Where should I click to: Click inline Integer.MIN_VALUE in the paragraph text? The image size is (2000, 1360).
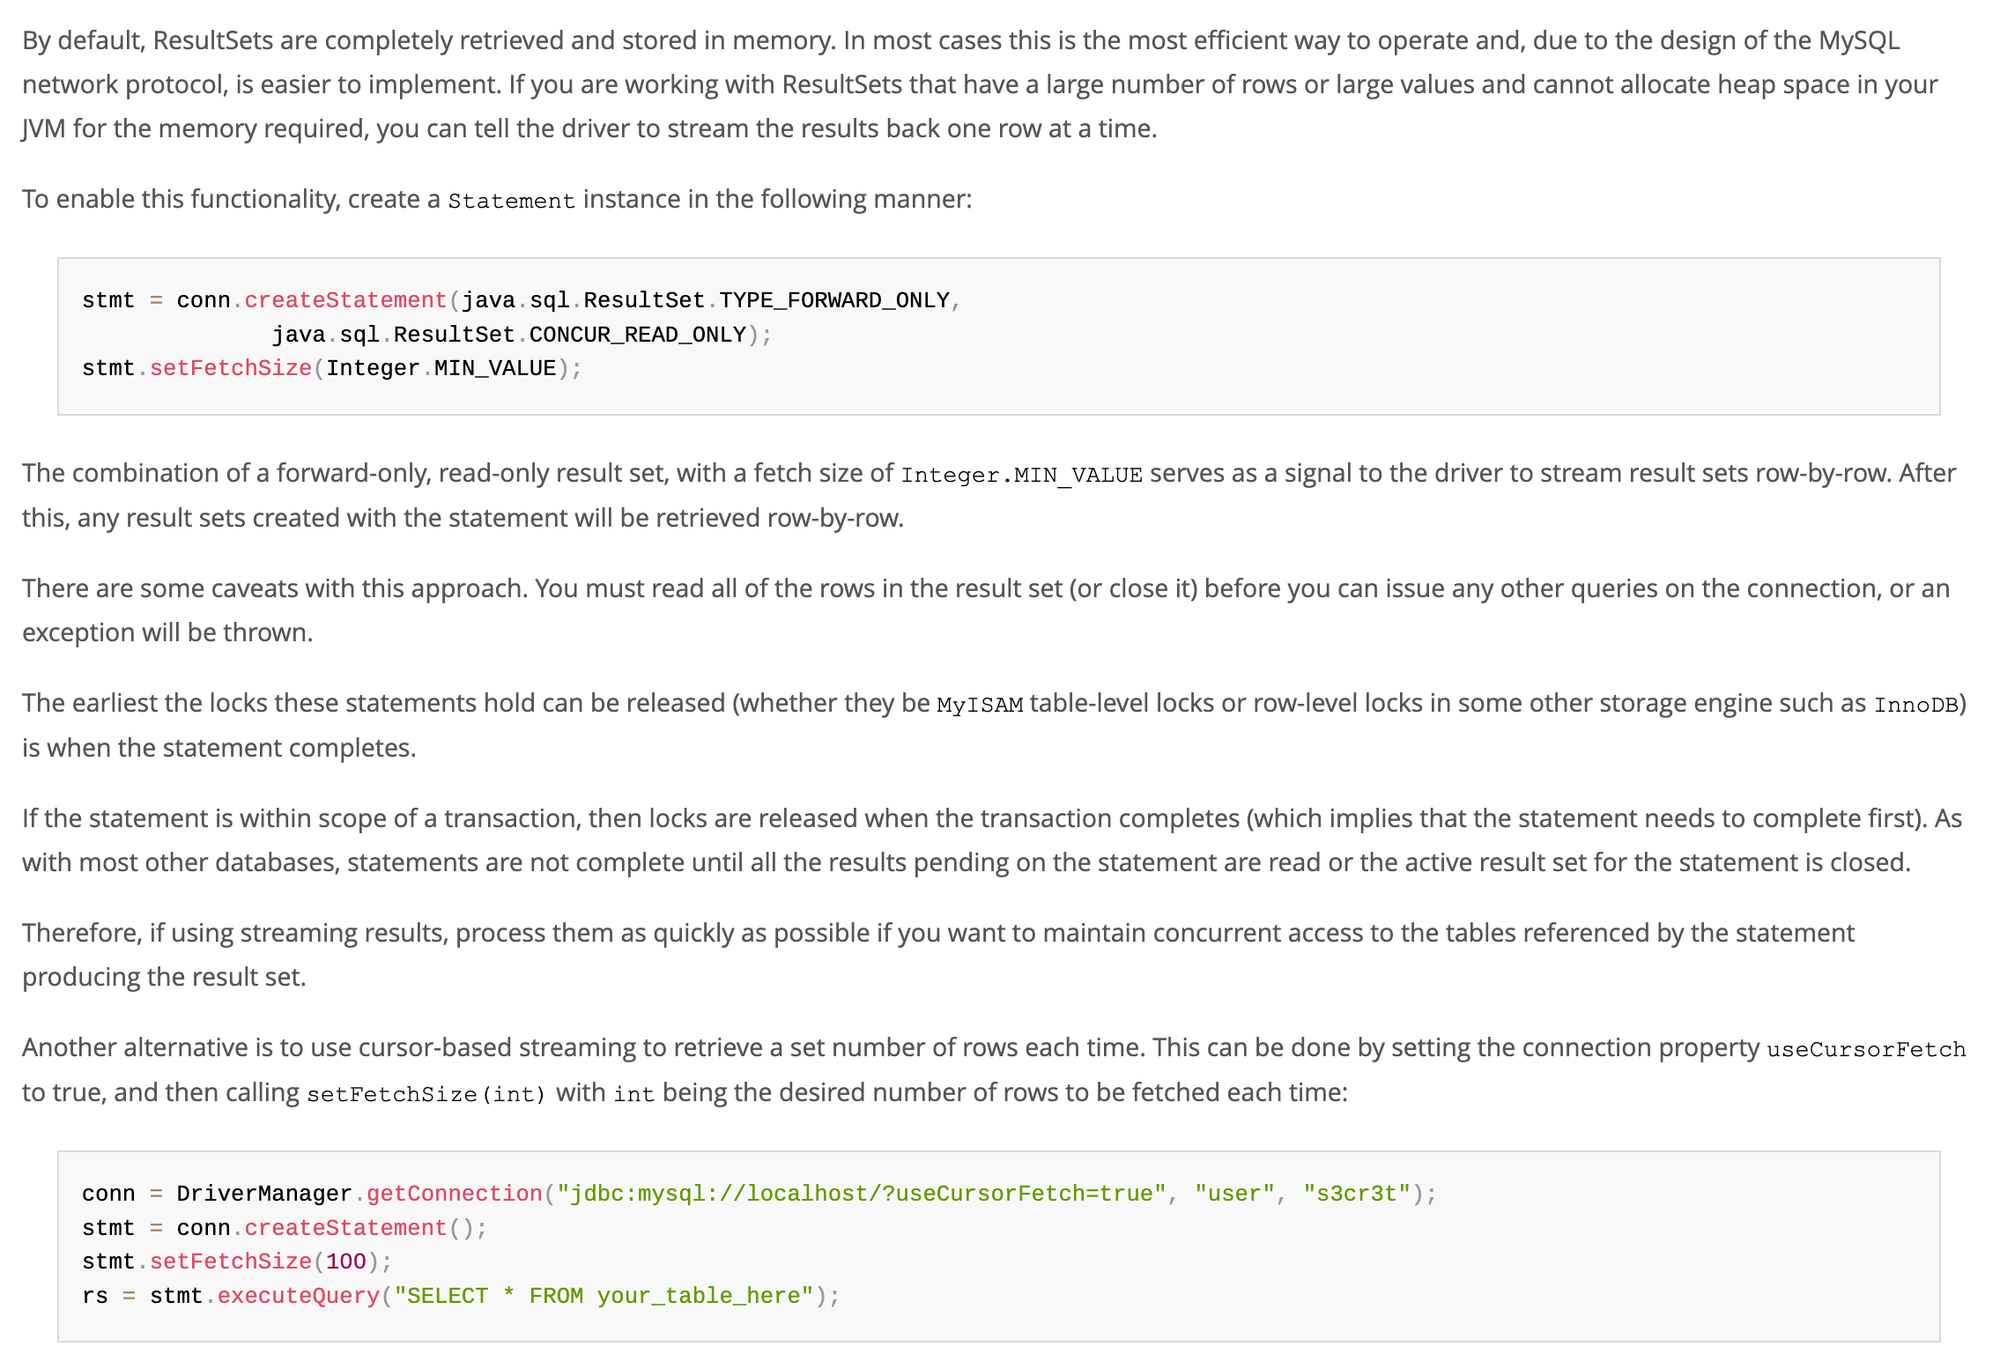pos(1021,475)
